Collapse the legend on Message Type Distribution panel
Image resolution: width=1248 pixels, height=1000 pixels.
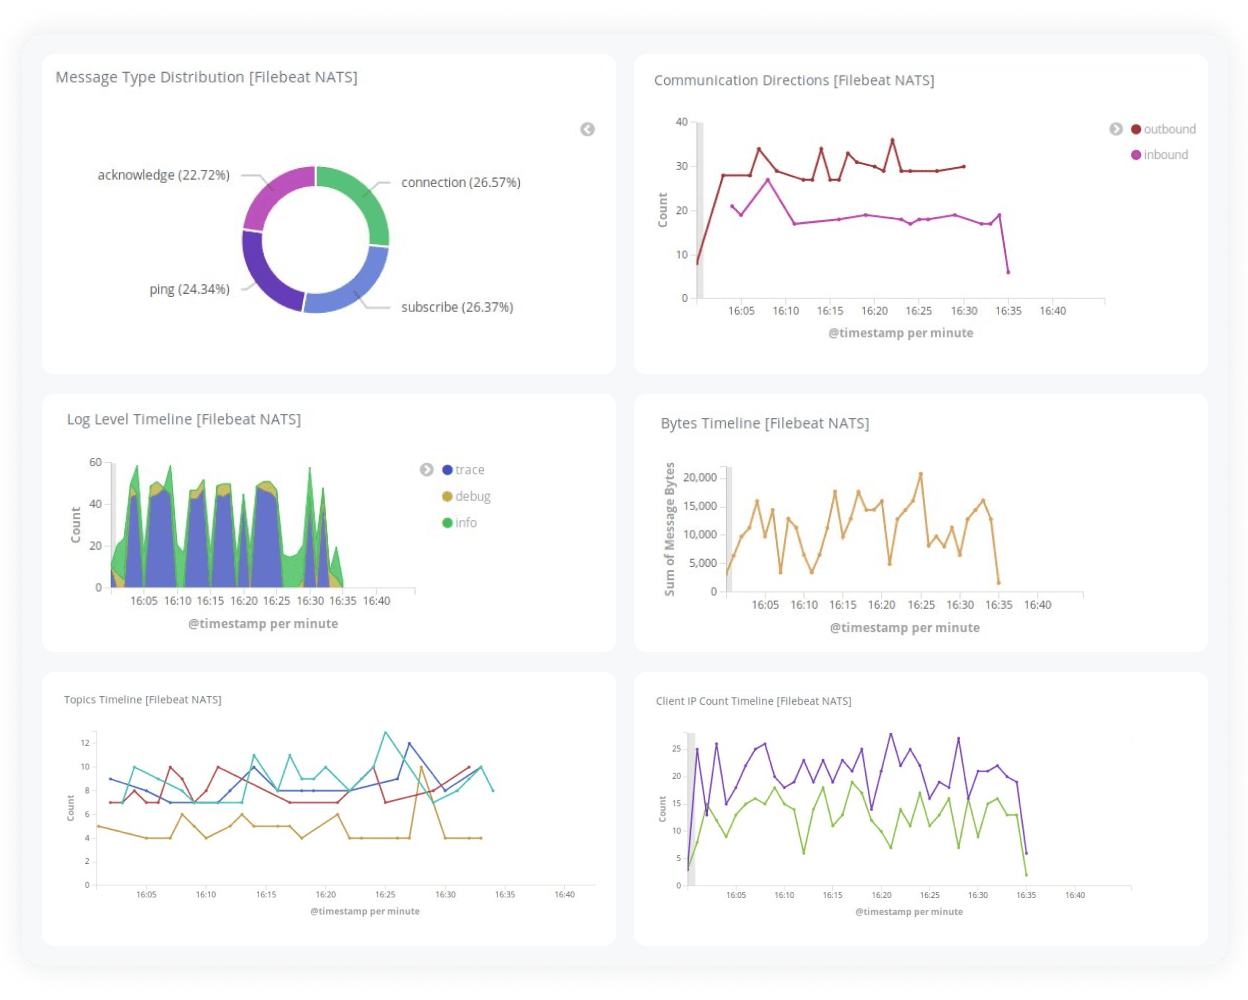pos(587,129)
